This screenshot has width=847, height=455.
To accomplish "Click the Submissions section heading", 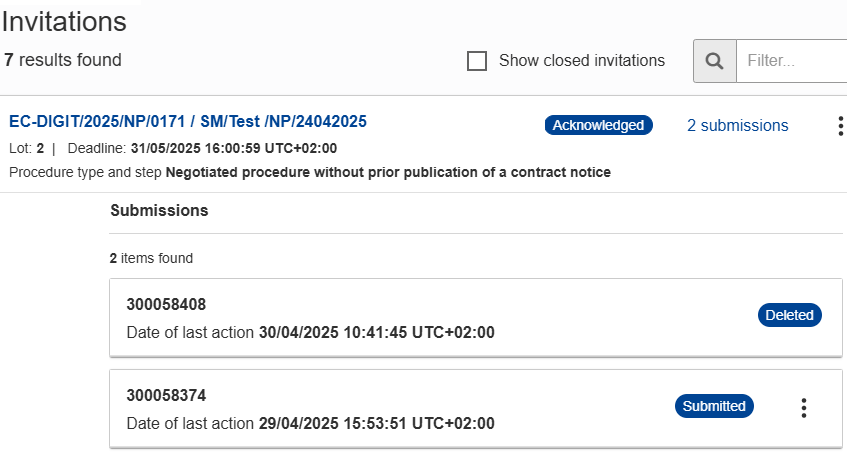I will pyautogui.click(x=159, y=211).
